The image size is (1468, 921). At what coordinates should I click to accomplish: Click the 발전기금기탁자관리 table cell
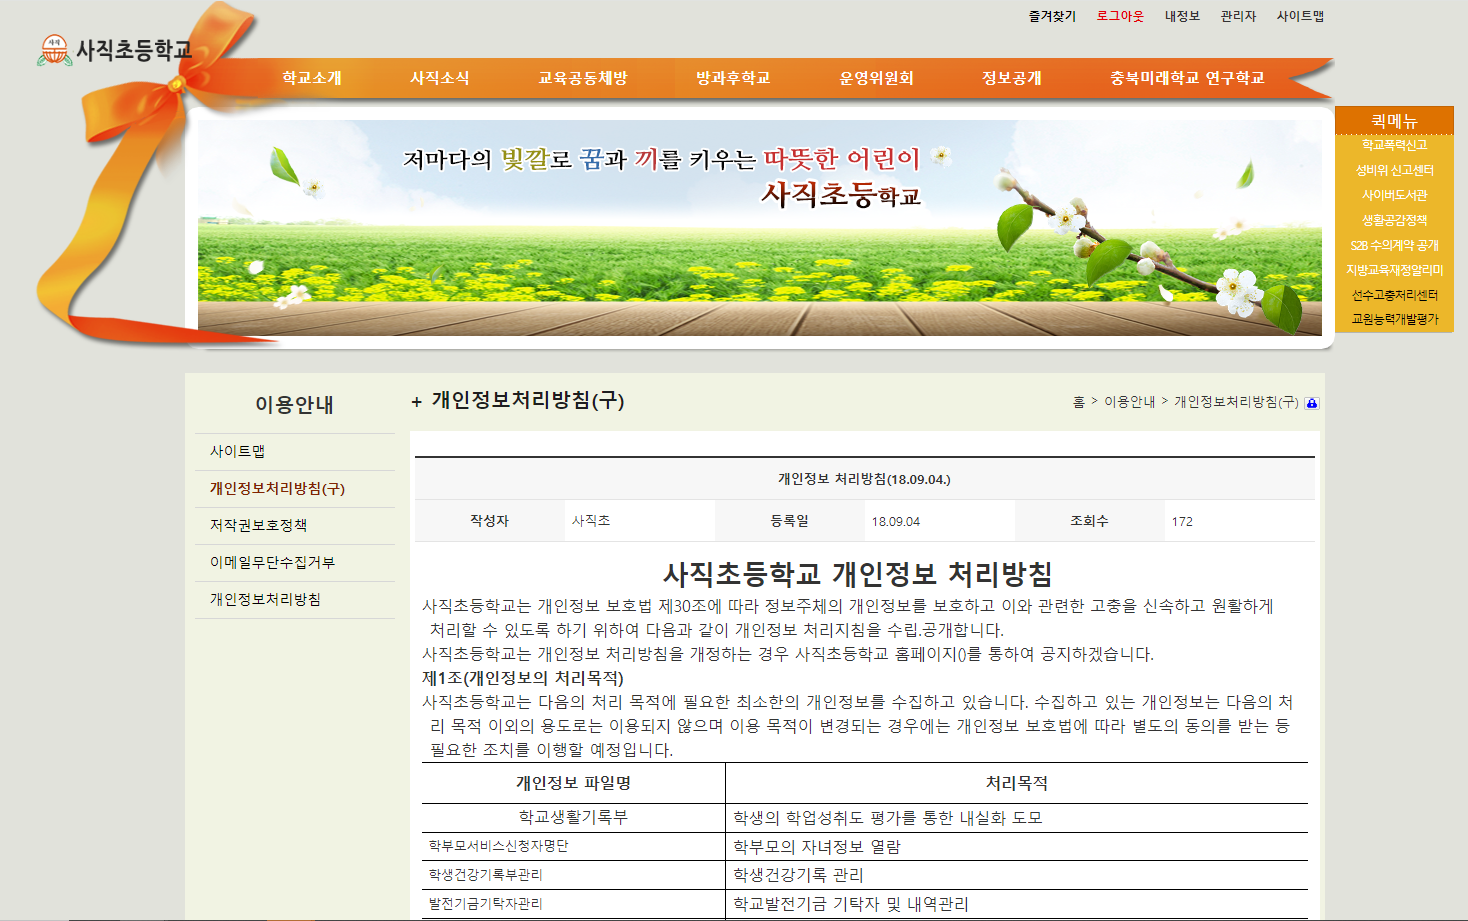coord(573,904)
